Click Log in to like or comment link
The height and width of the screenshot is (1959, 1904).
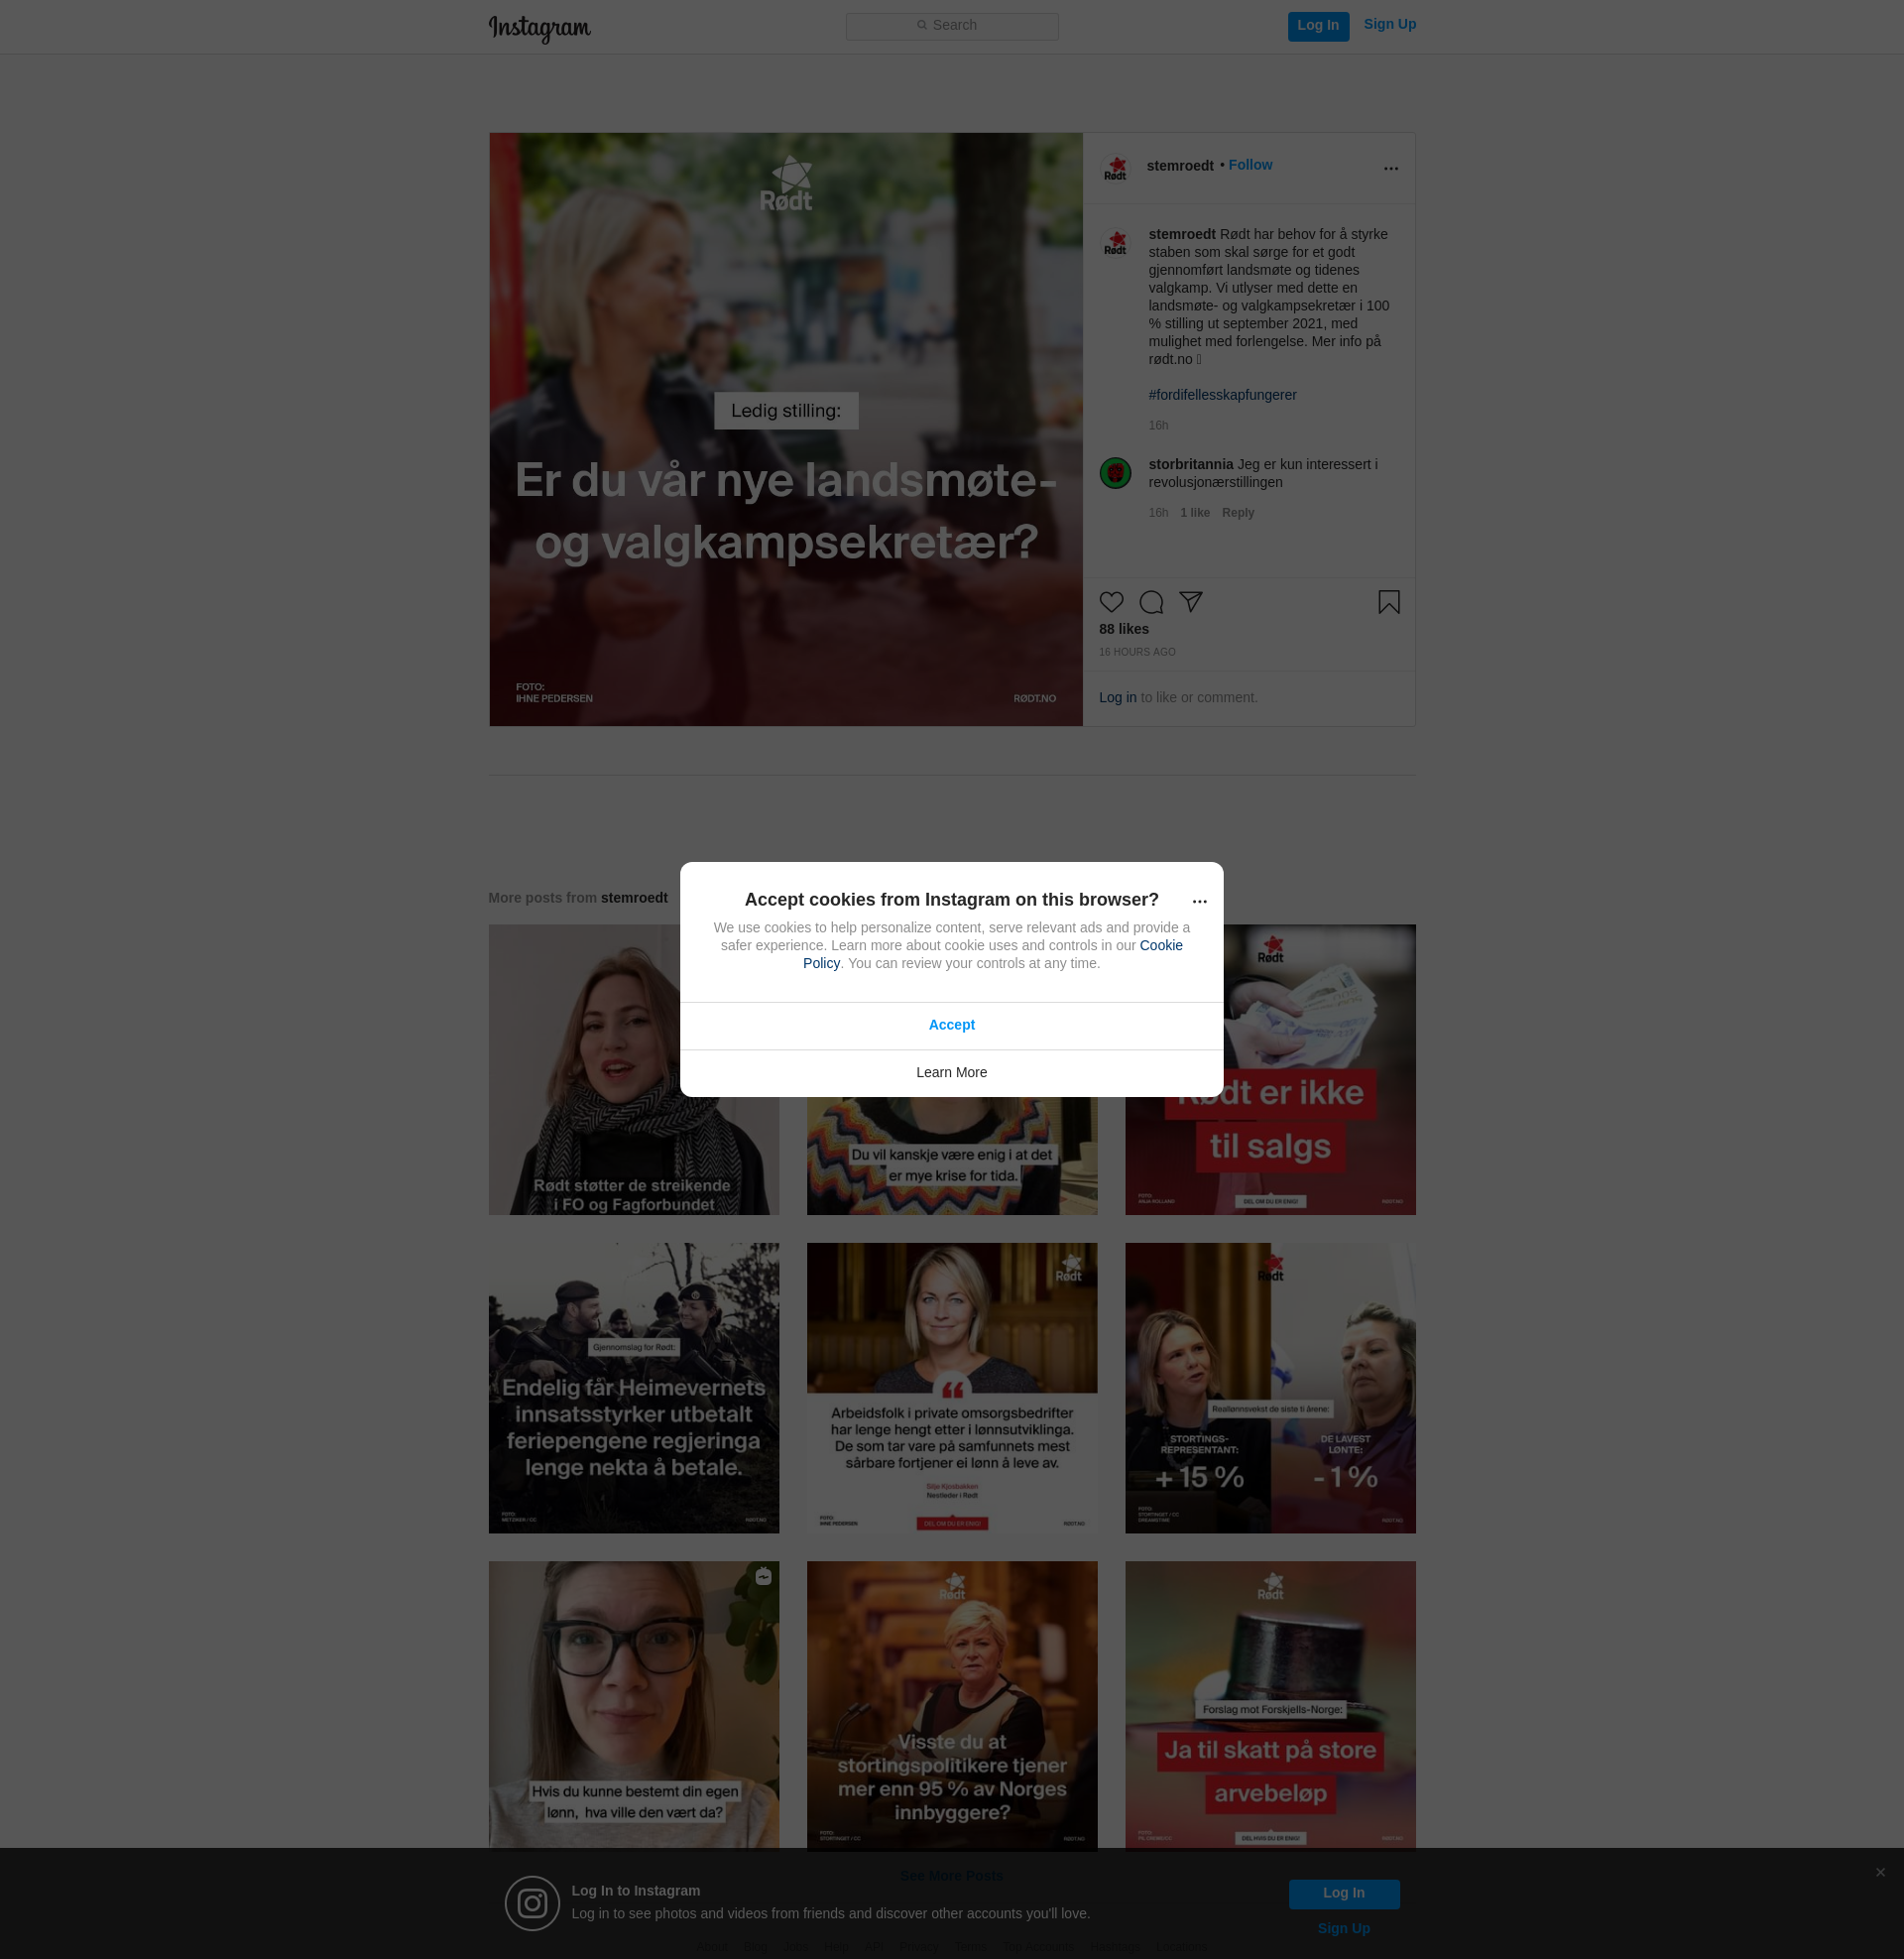pos(1118,697)
